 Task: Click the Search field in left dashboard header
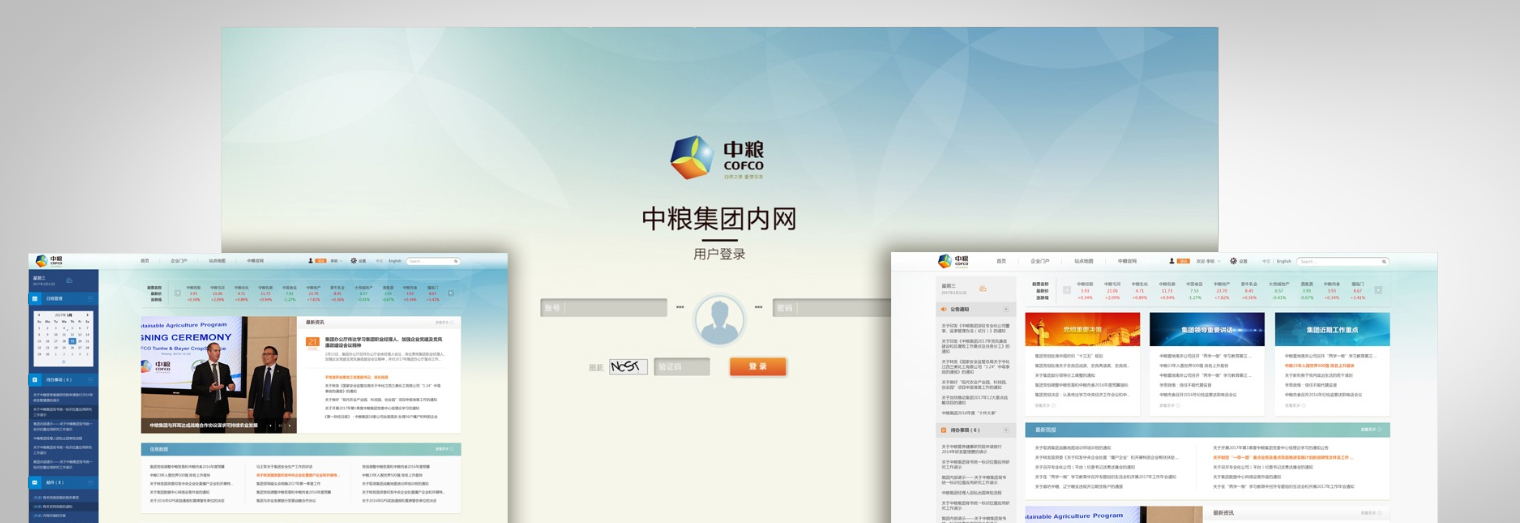point(433,261)
